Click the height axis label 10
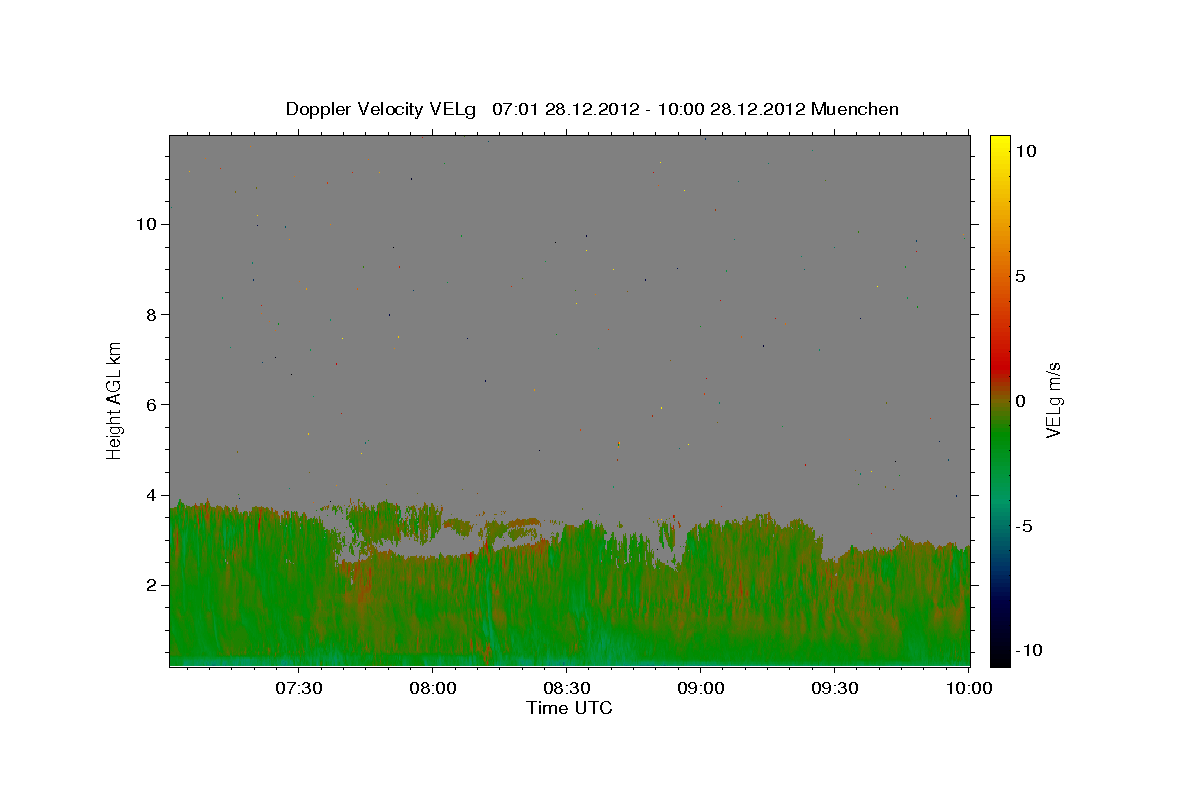The image size is (1200, 800). pos(146,224)
